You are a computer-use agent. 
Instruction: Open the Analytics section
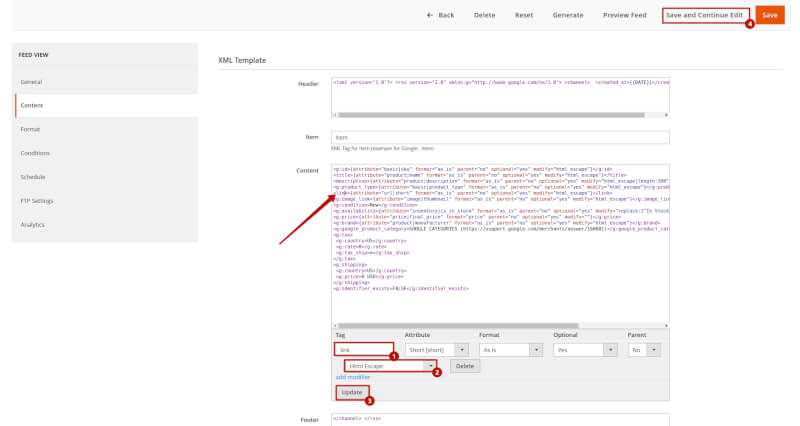pyautogui.click(x=33, y=224)
